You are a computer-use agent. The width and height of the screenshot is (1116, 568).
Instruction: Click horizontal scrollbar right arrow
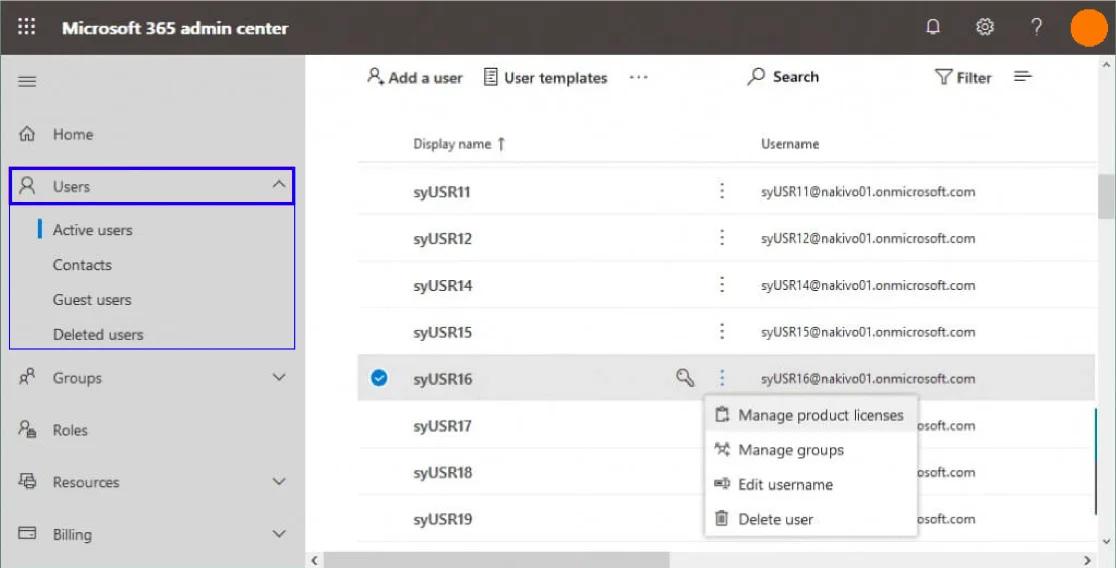1087,560
